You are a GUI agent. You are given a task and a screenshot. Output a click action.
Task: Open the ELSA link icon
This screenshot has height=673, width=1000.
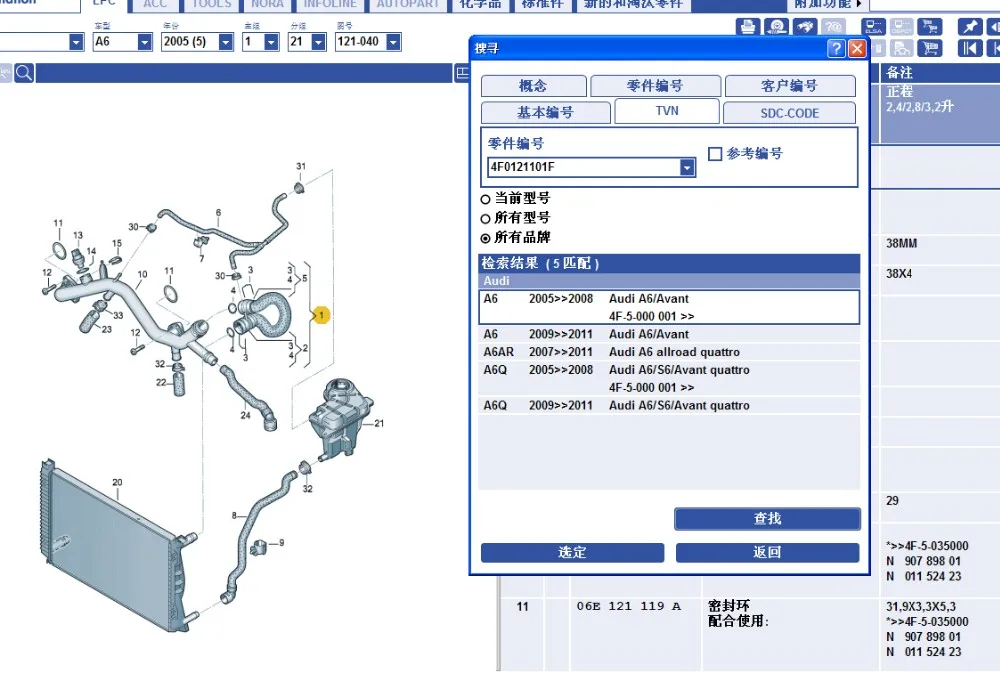[873, 27]
